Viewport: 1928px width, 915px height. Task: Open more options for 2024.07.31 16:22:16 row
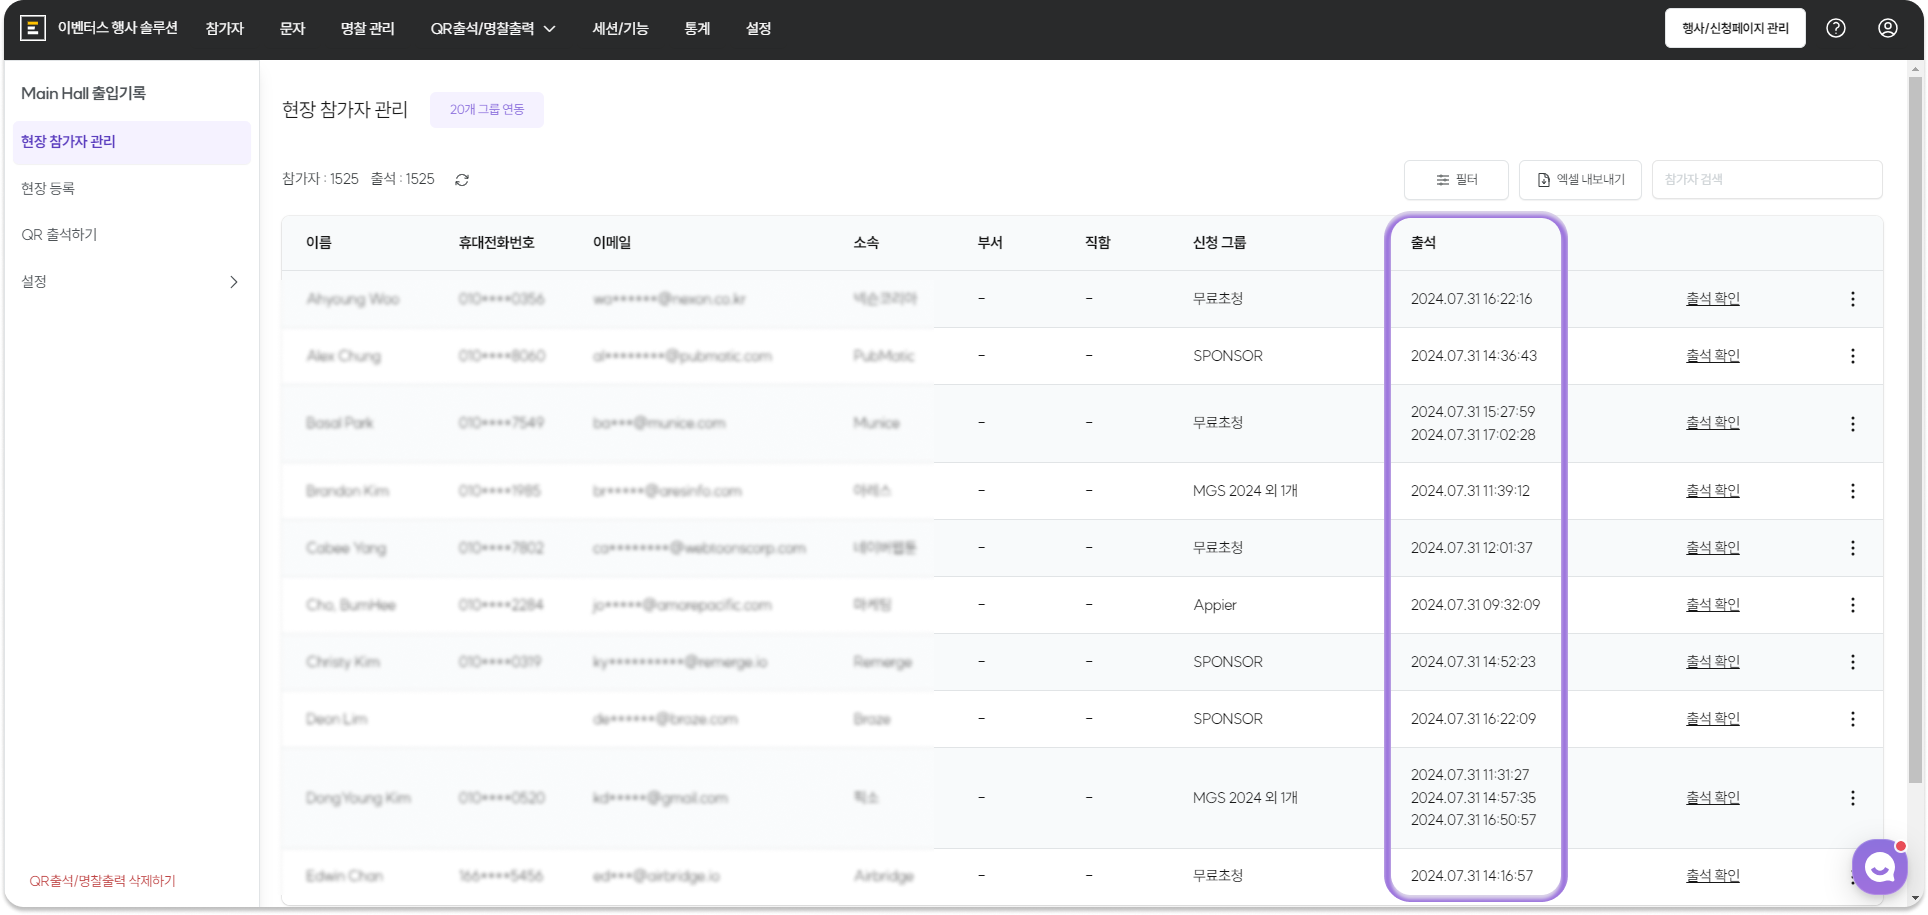(x=1852, y=299)
